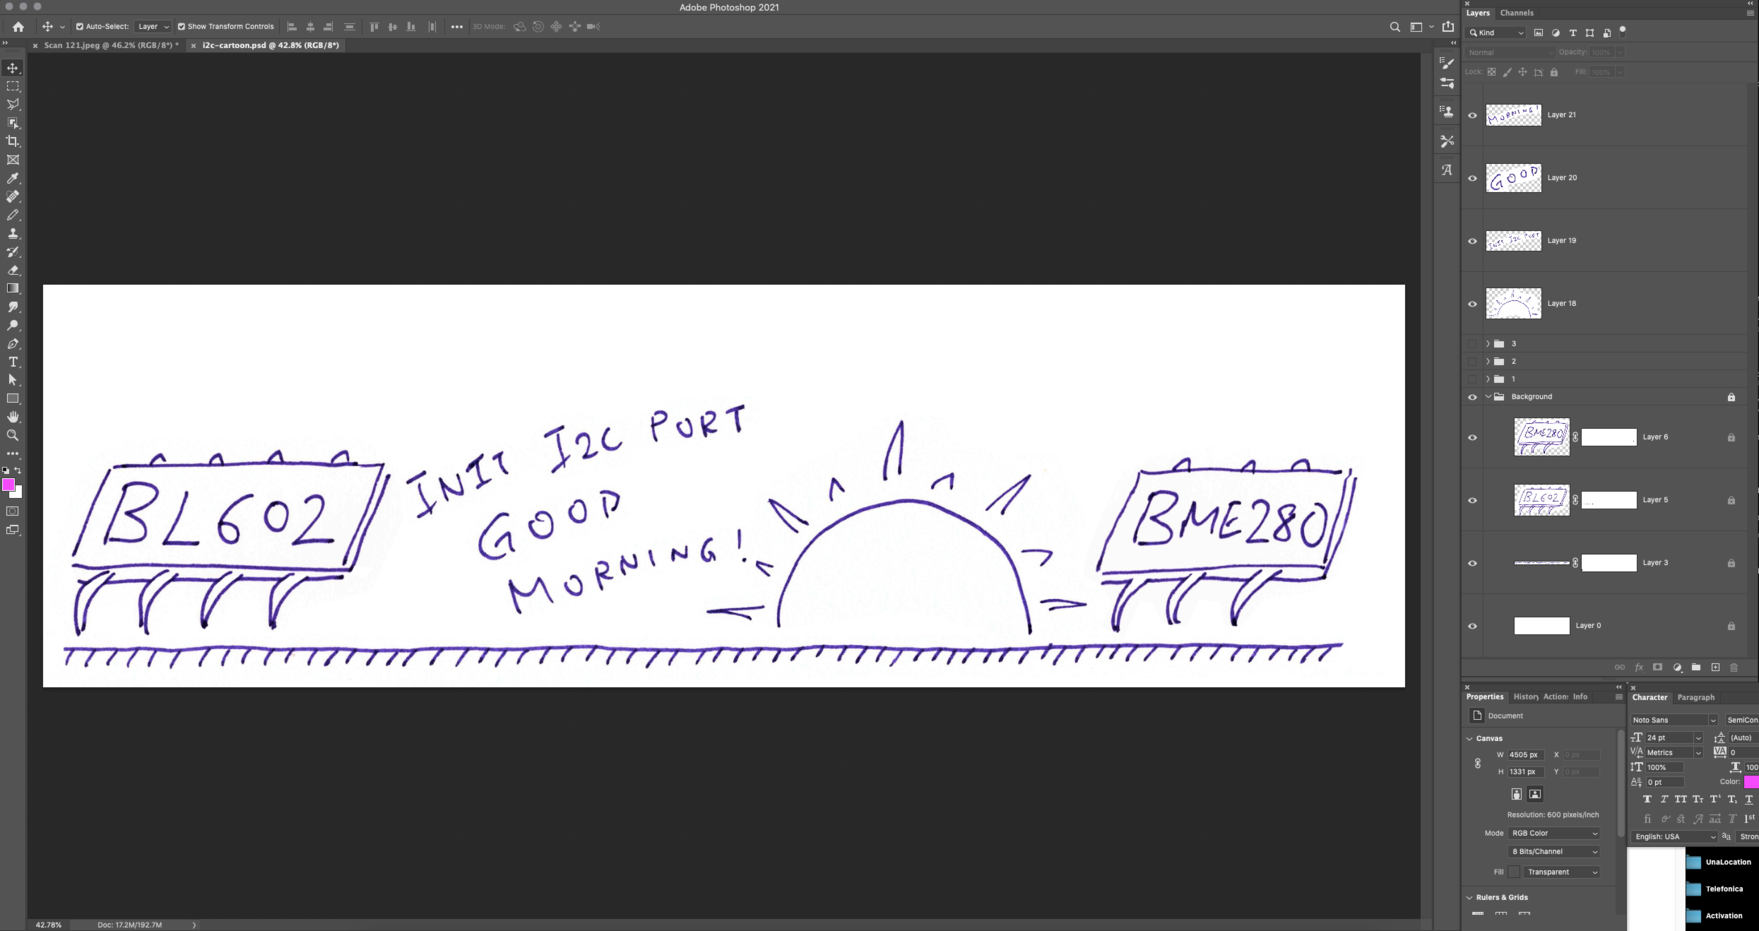Image resolution: width=1759 pixels, height=931 pixels.
Task: Hide Layer 21 using its eye icon
Action: (x=1472, y=115)
